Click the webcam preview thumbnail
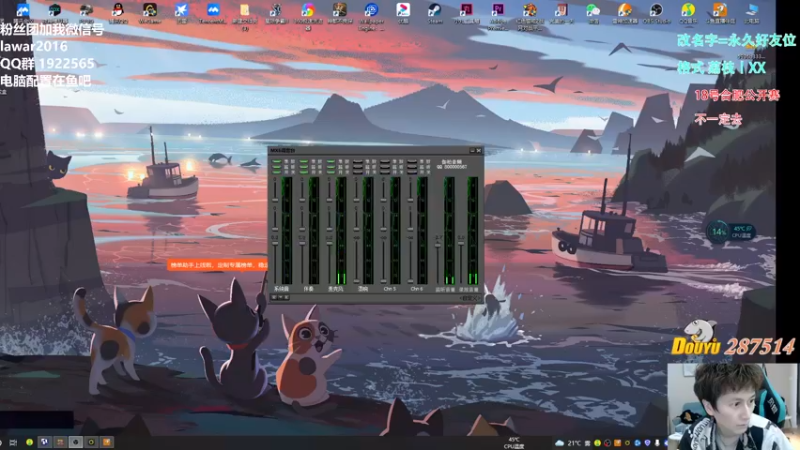Image resolution: width=800 pixels, height=450 pixels. tap(732, 406)
